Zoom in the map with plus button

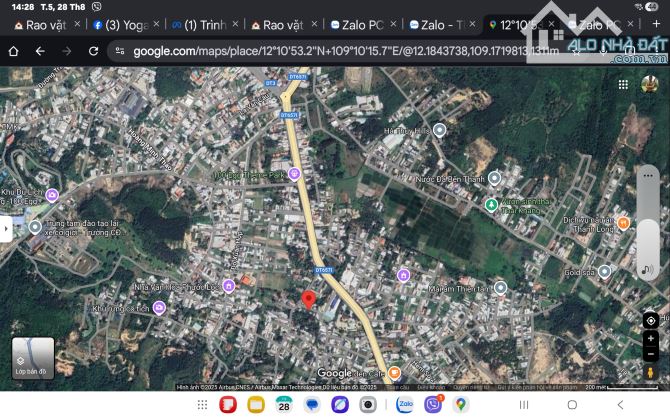point(651,337)
